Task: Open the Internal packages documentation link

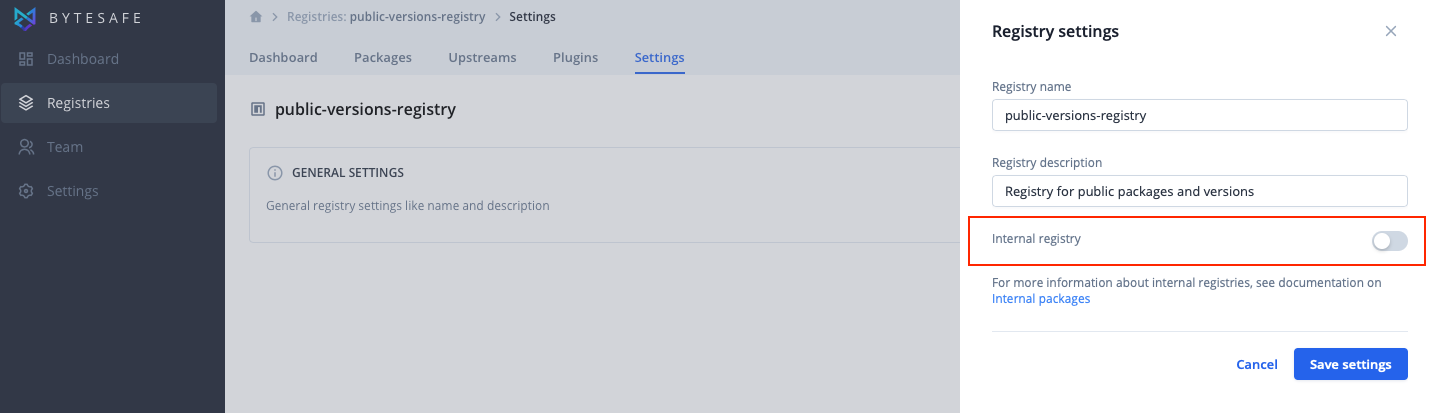Action: (1041, 299)
